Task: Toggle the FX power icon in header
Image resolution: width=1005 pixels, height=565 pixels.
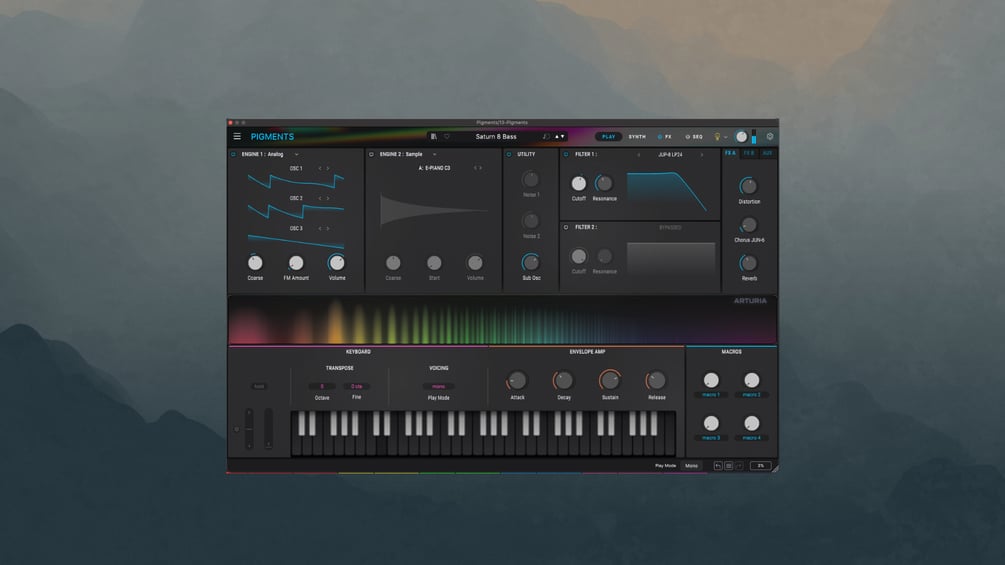Action: pyautogui.click(x=660, y=136)
